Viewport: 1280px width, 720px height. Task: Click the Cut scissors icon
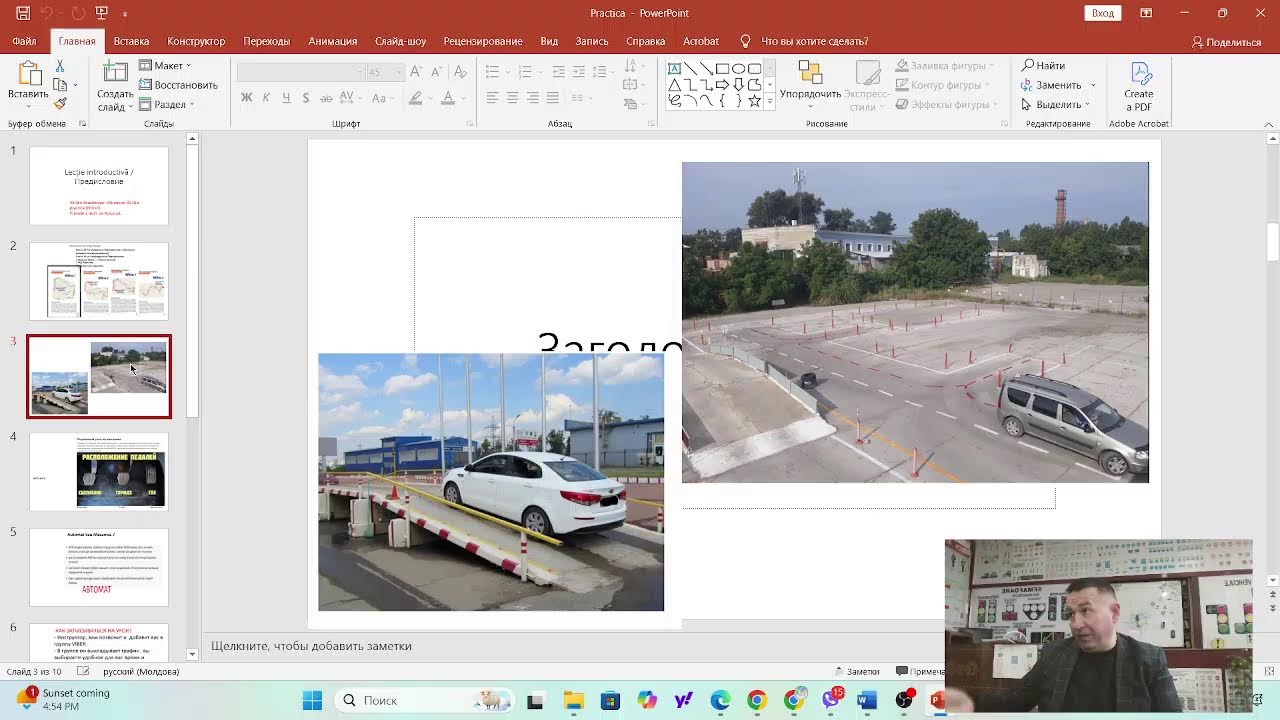tap(60, 66)
